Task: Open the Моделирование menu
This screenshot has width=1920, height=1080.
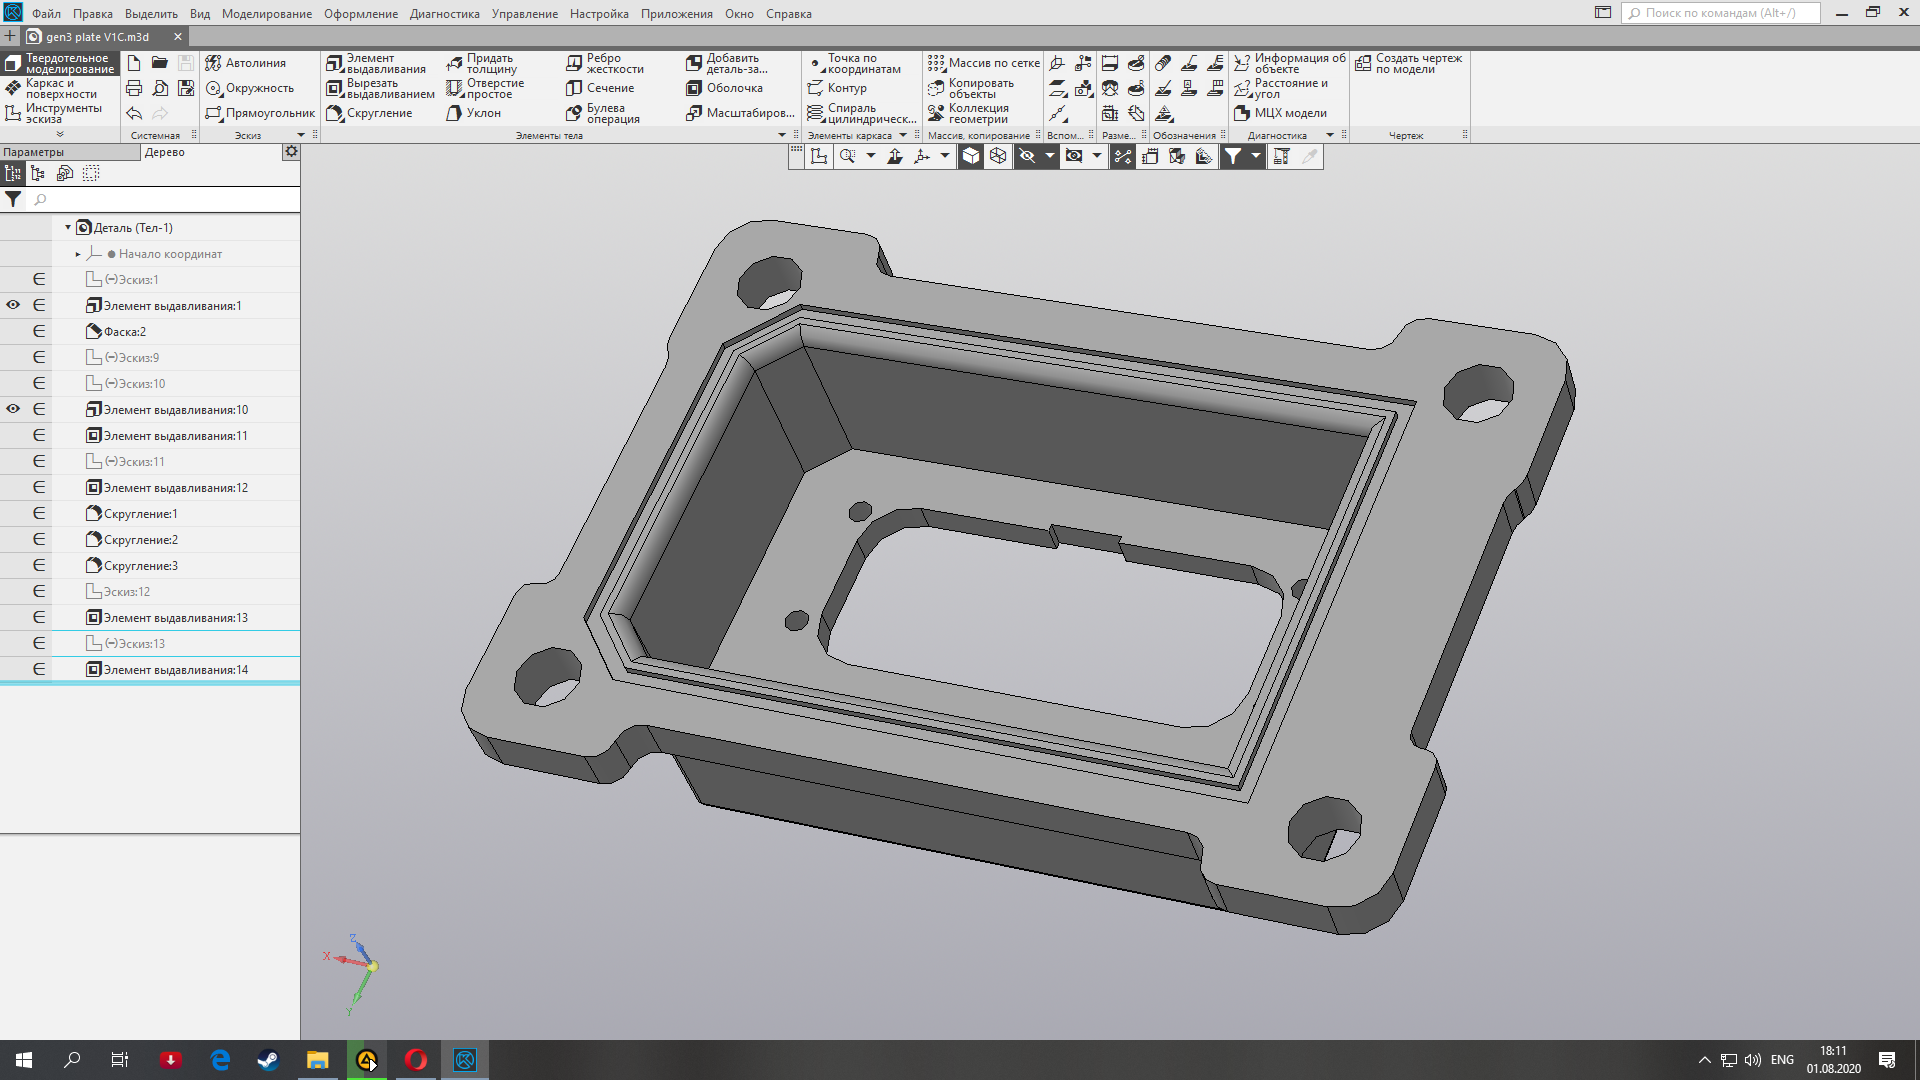Action: tap(266, 14)
